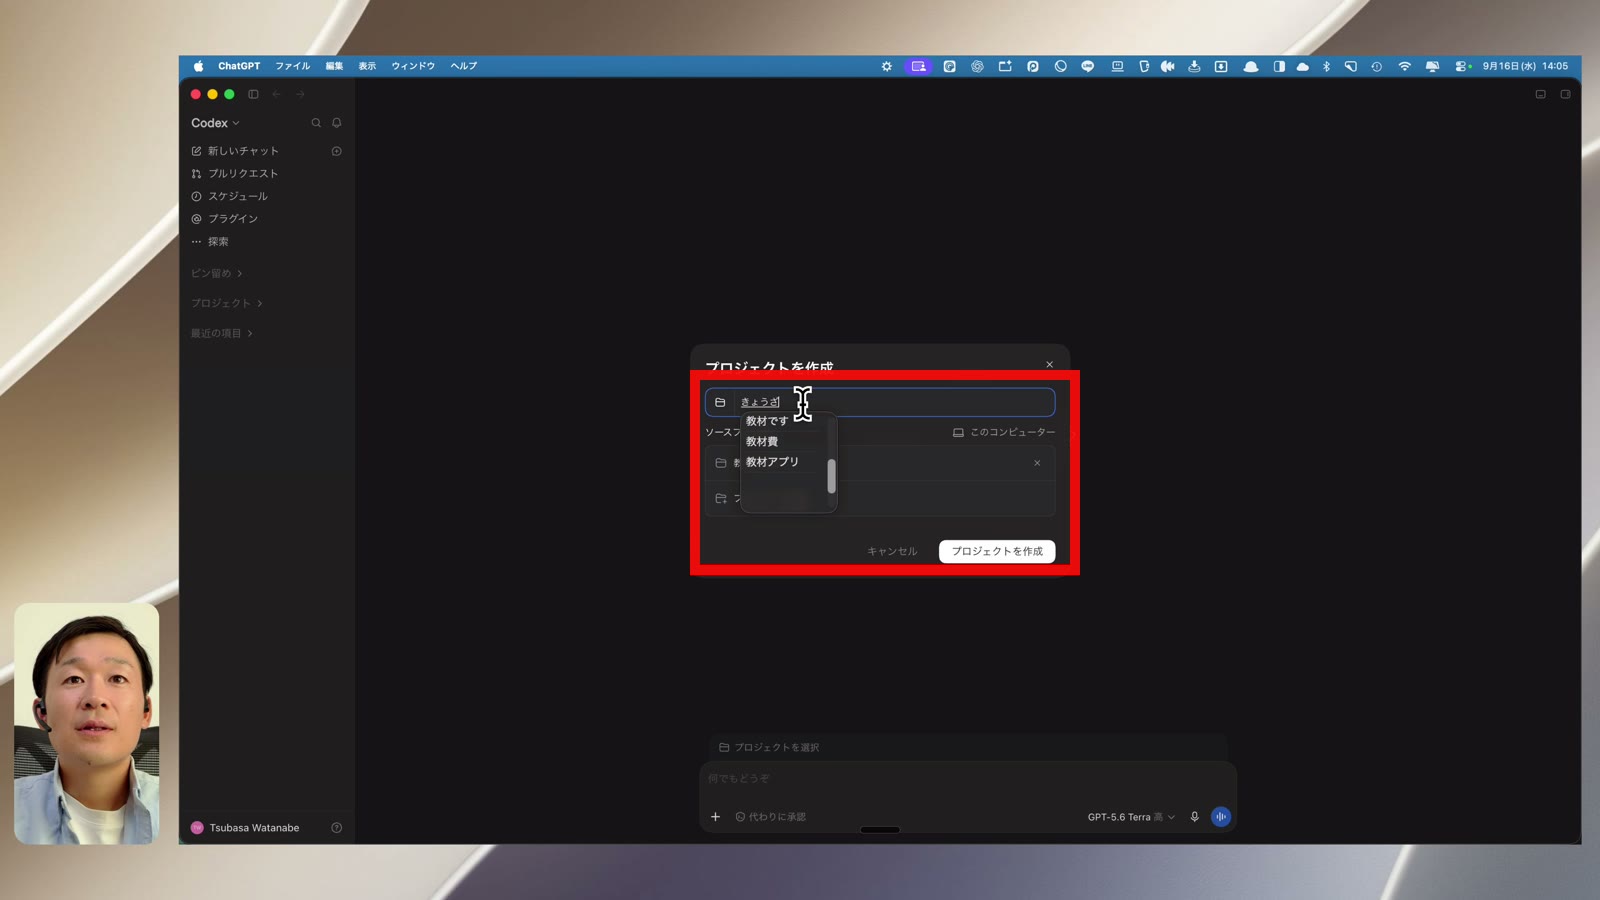Open Wi-Fi status in menu bar
The image size is (1600, 900).
click(x=1404, y=66)
